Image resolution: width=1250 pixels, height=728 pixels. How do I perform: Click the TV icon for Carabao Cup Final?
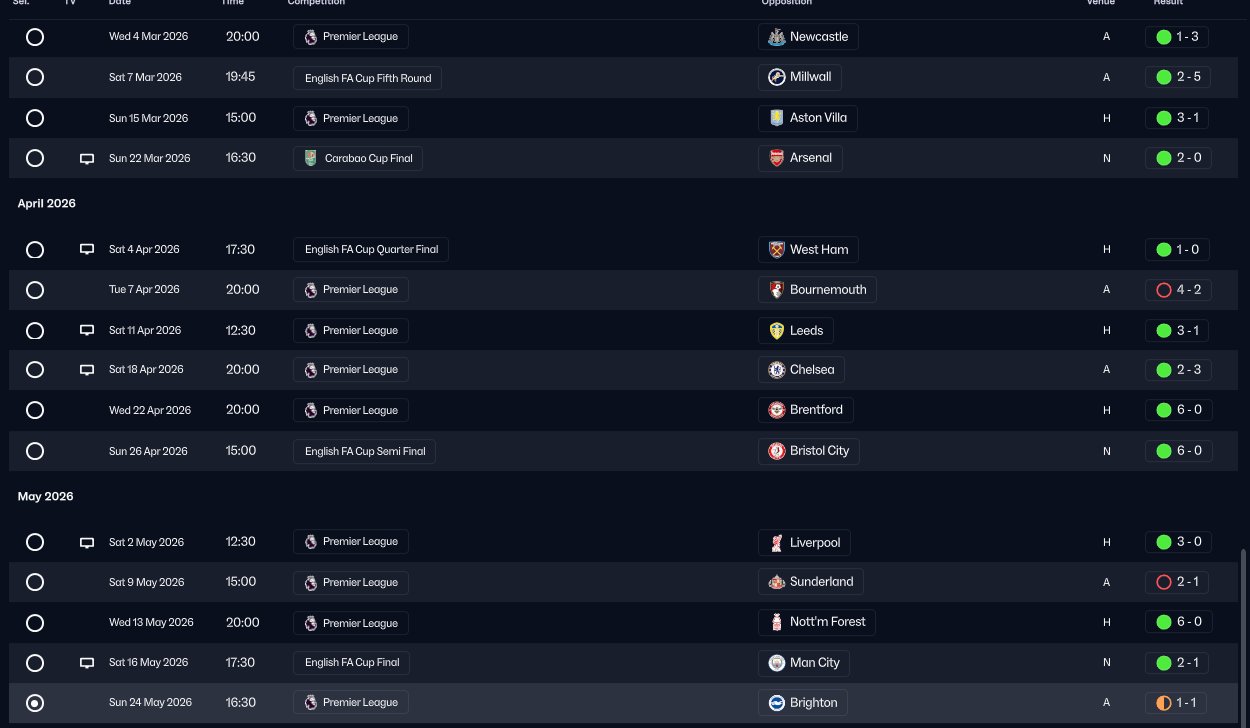(x=87, y=159)
